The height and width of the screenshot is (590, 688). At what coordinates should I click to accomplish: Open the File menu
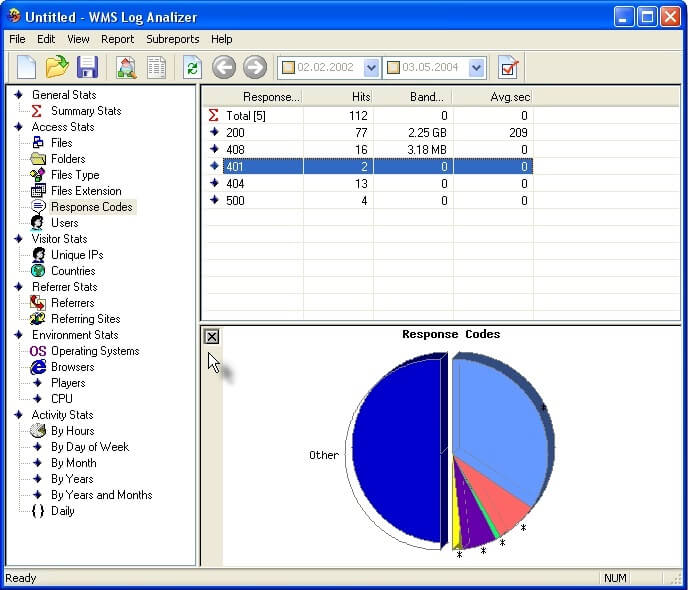pyautogui.click(x=17, y=39)
